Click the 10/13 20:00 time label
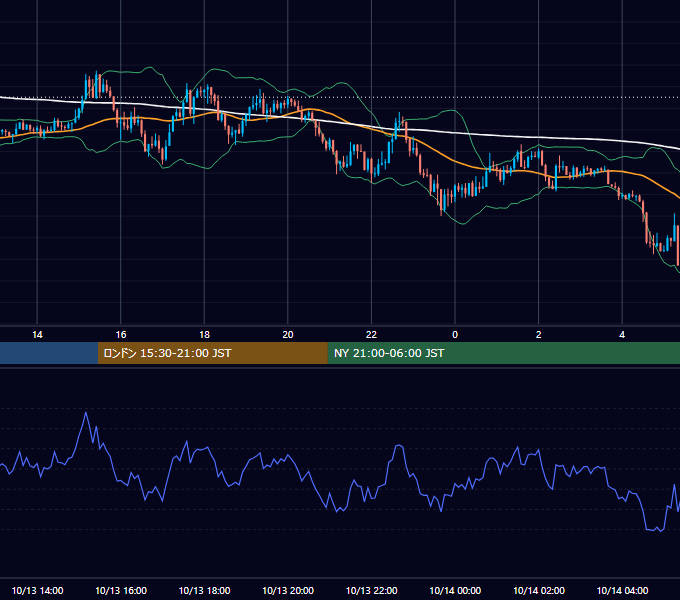 [x=288, y=590]
